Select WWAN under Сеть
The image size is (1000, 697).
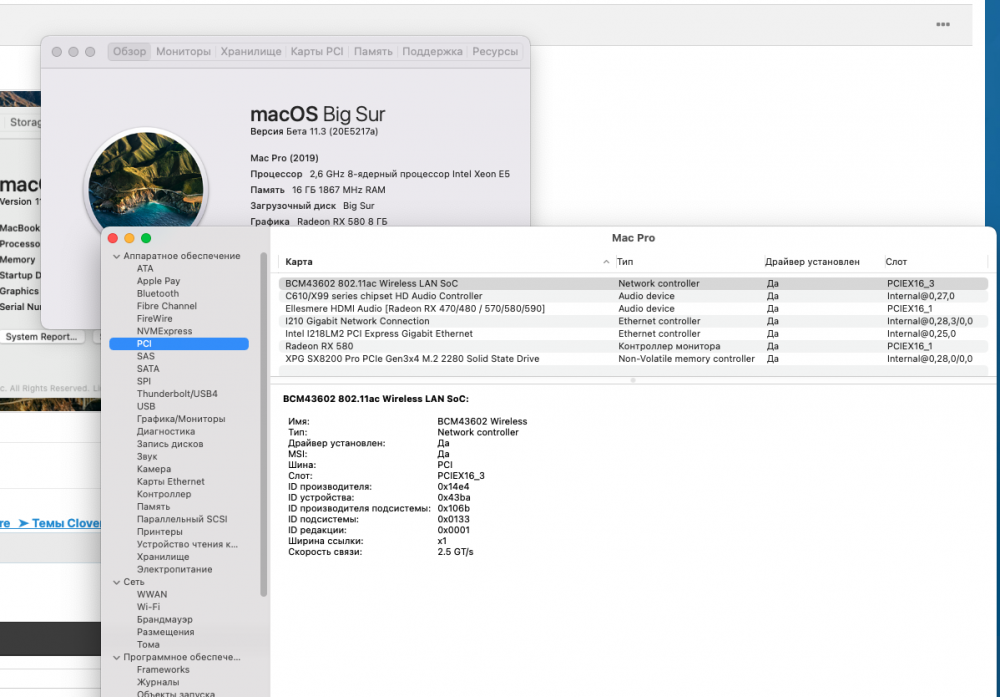(152, 594)
